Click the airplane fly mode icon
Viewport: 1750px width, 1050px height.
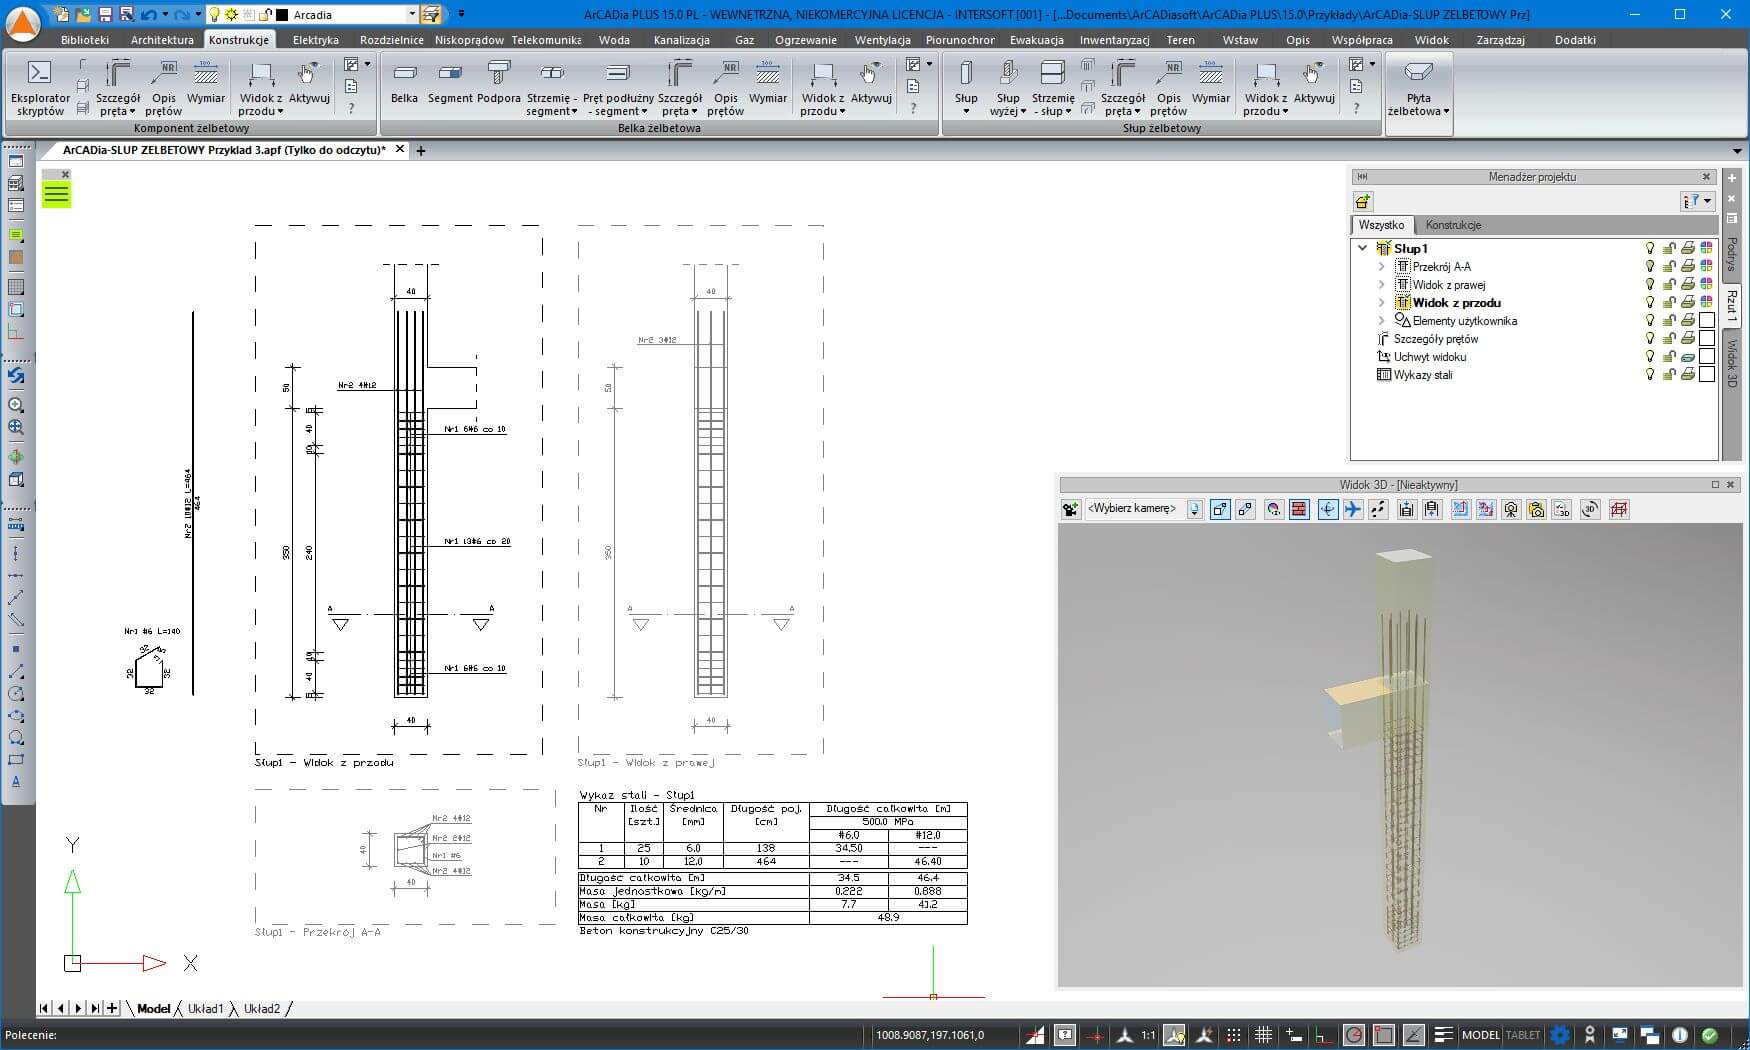coord(1352,509)
